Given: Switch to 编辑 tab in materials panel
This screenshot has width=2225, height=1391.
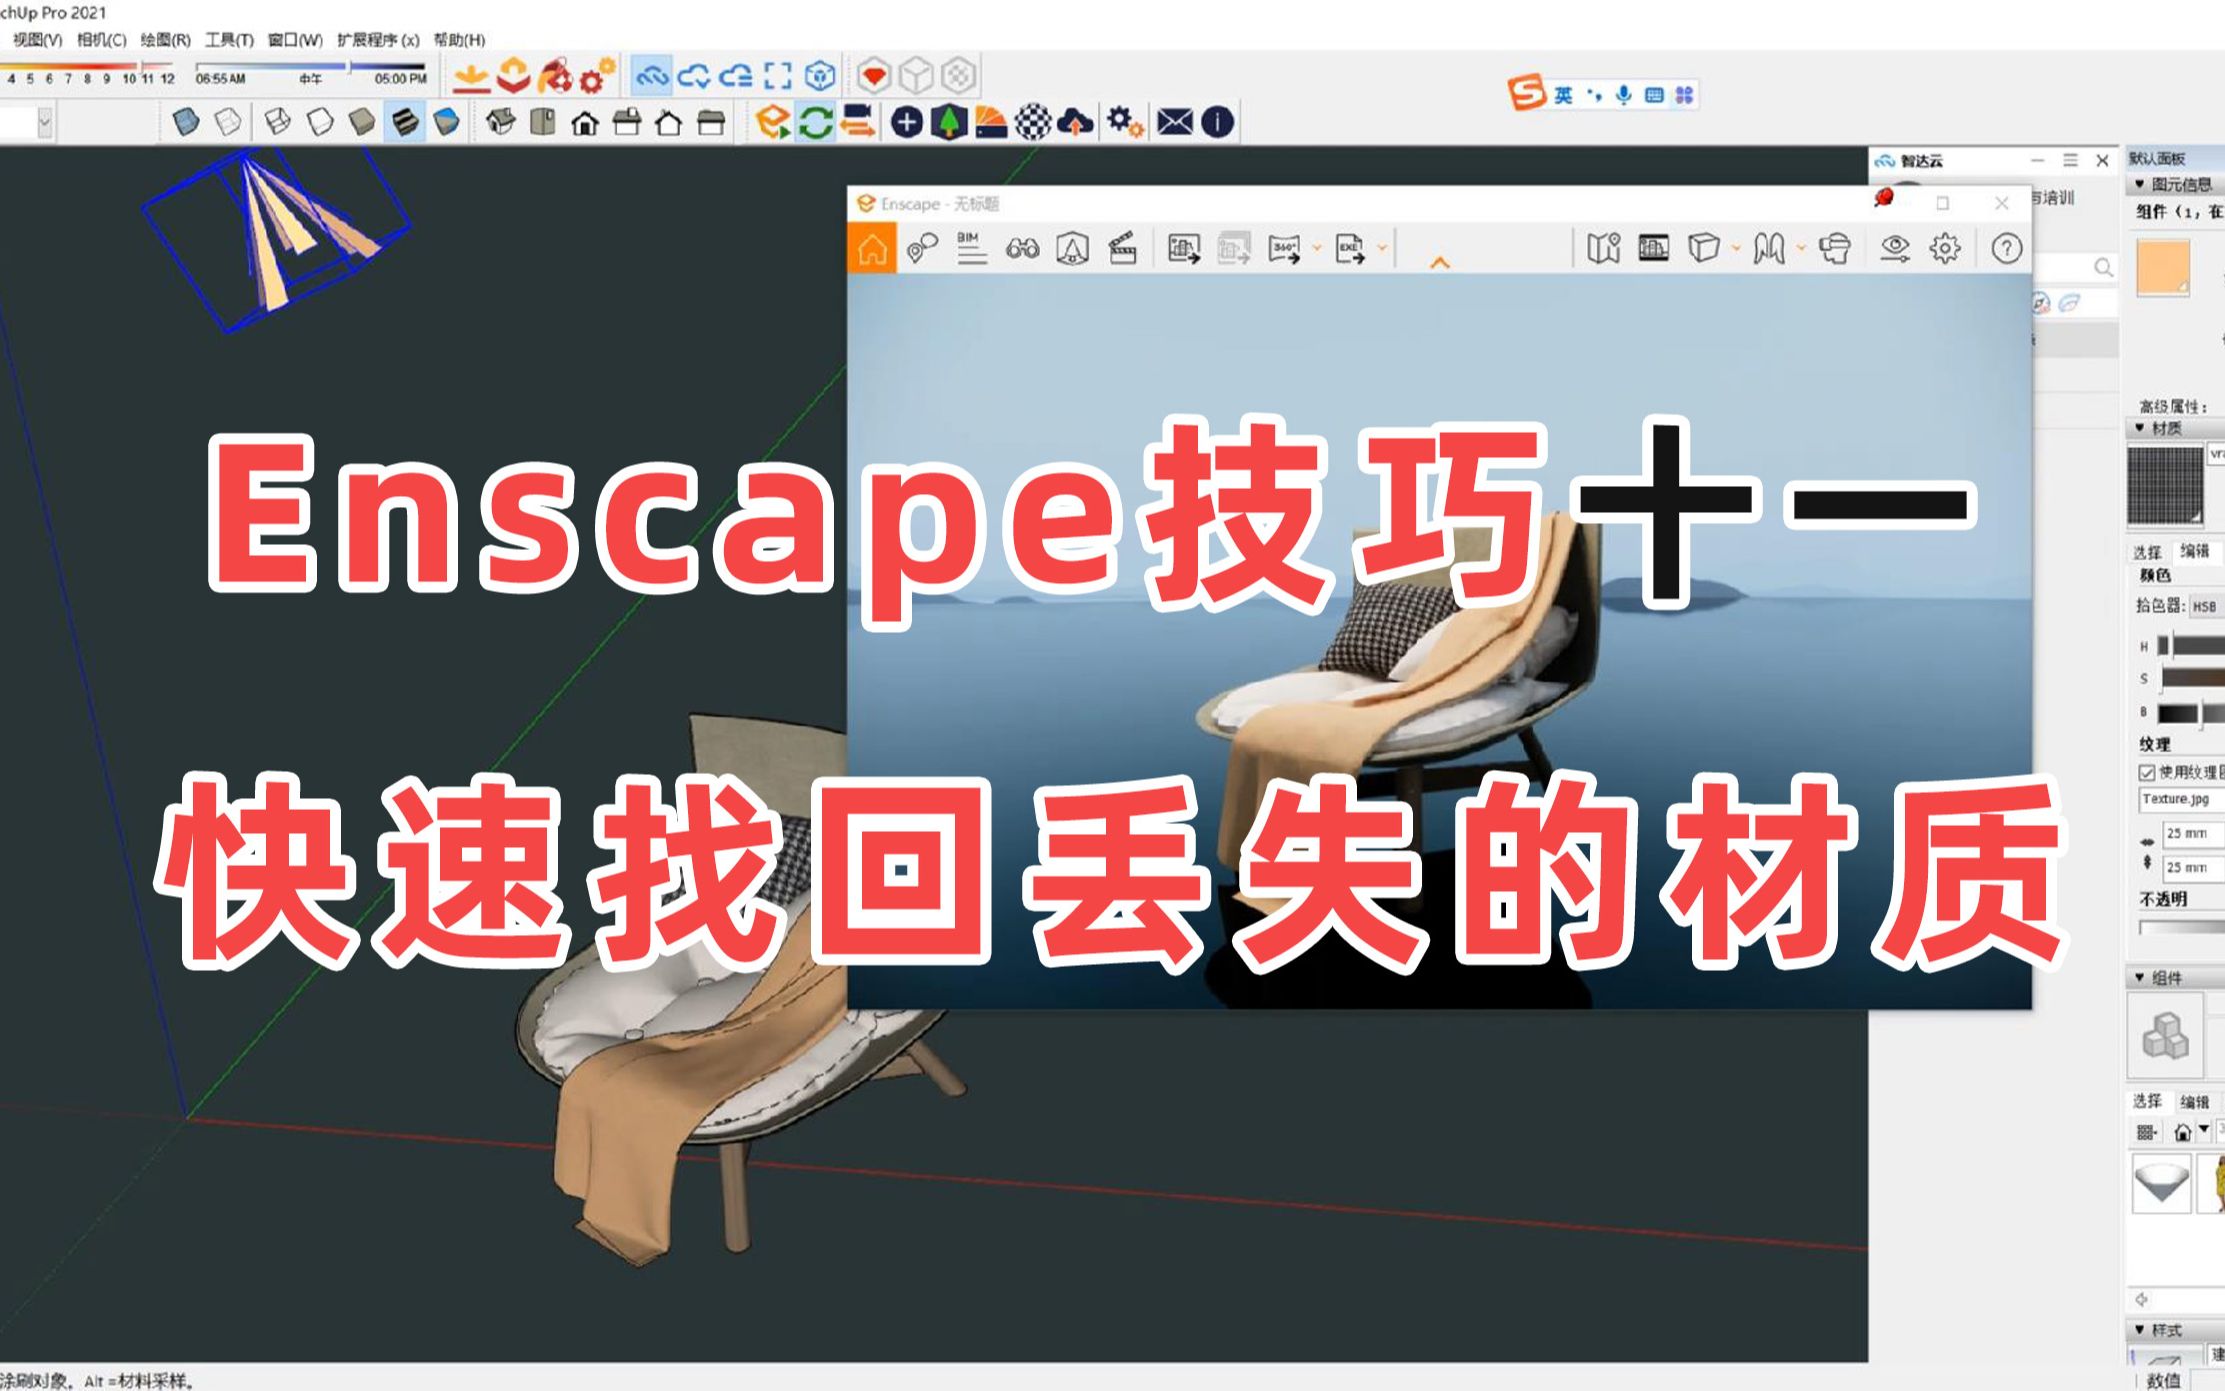Looking at the screenshot, I should coord(2195,551).
